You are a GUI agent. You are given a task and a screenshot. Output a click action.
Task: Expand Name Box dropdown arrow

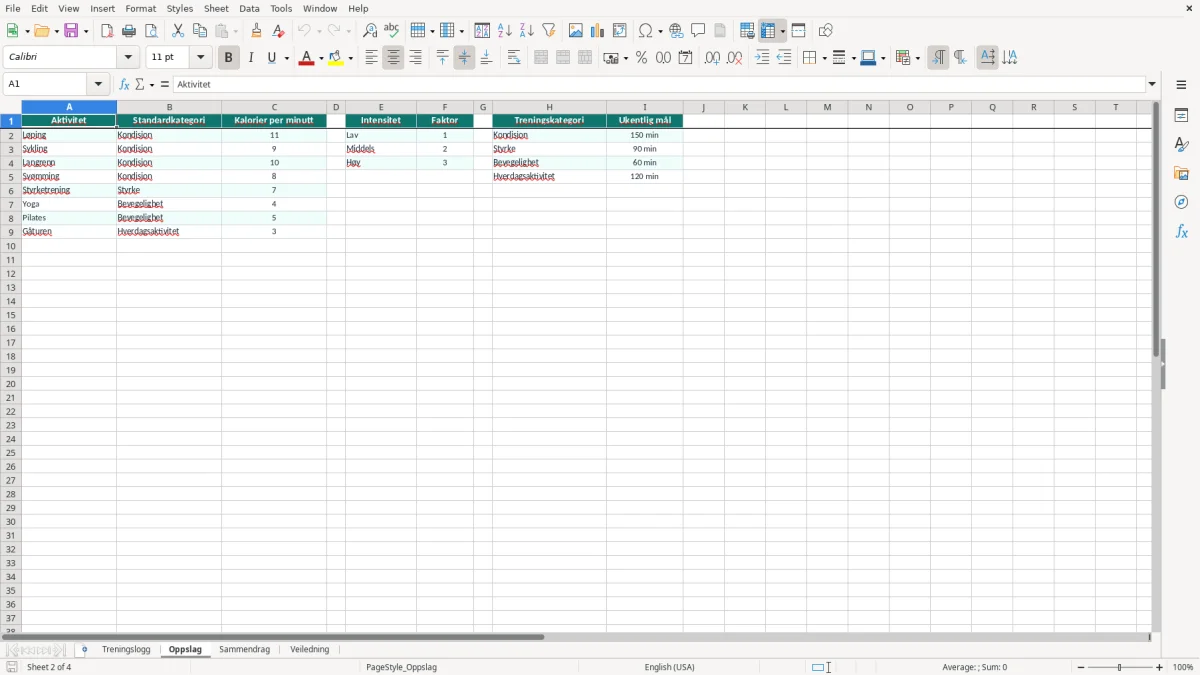click(98, 85)
